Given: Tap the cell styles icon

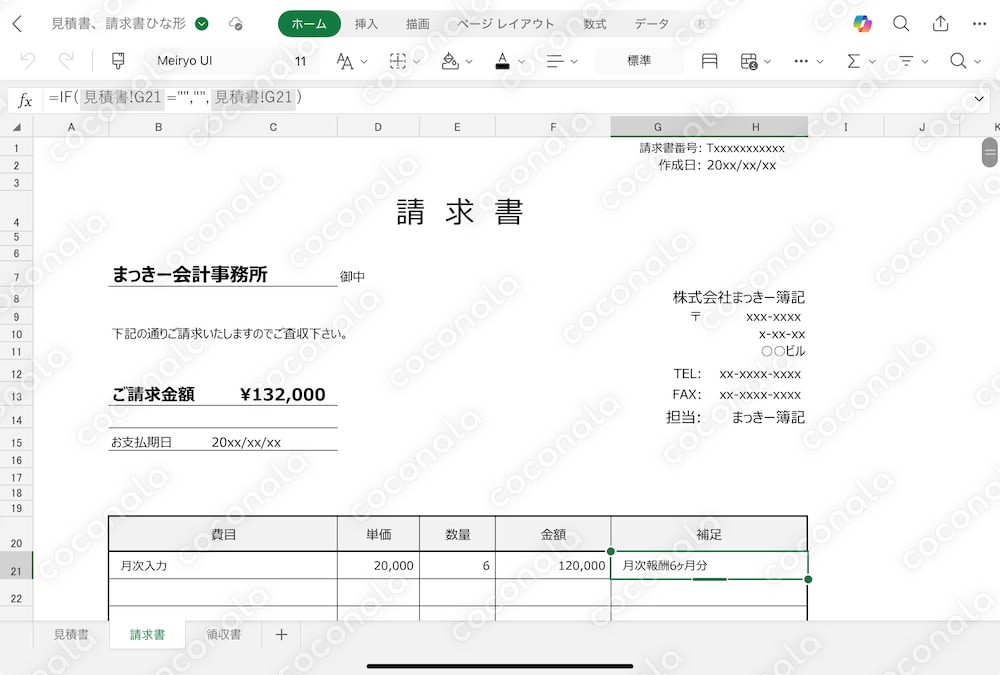Looking at the screenshot, I should click(x=709, y=61).
